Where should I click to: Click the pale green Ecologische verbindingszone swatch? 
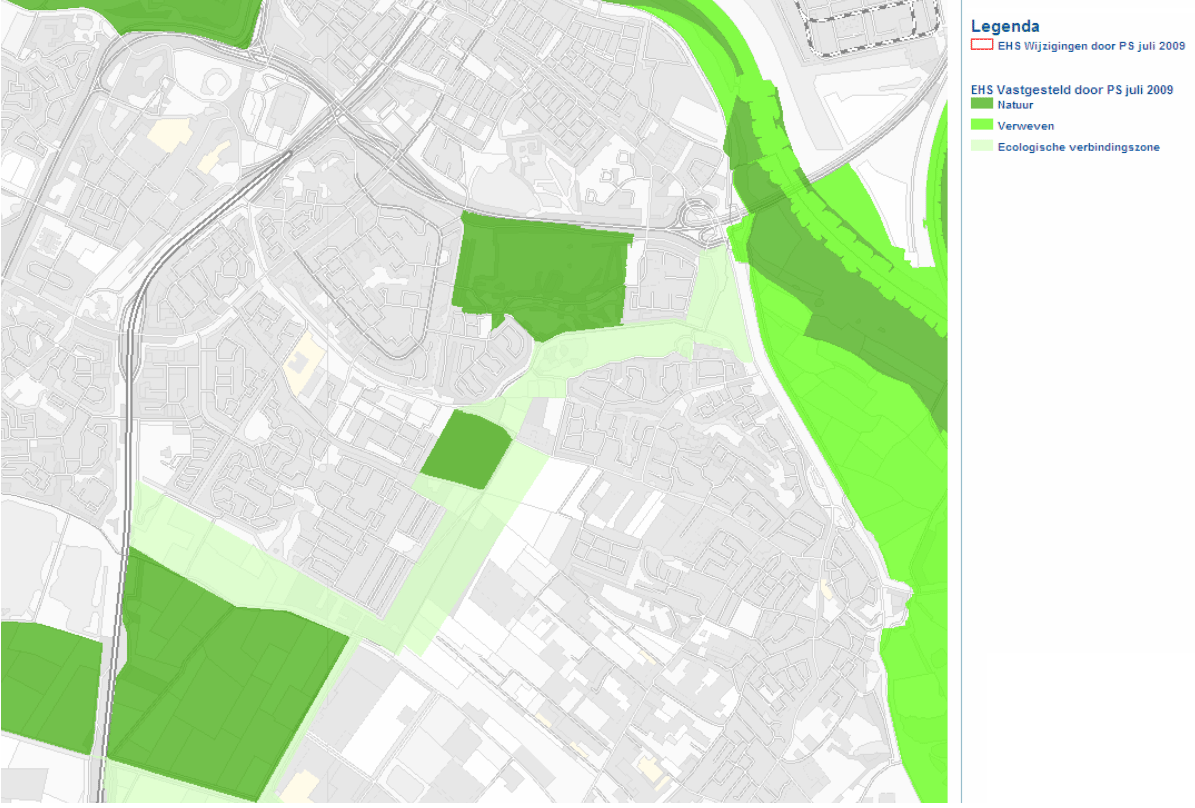coord(982,146)
